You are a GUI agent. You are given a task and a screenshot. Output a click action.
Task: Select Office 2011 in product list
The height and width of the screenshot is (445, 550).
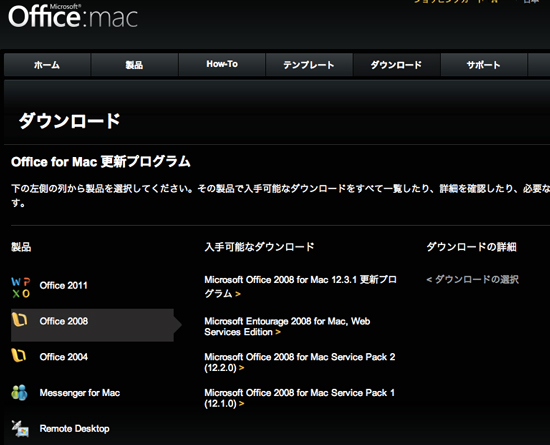point(63,285)
